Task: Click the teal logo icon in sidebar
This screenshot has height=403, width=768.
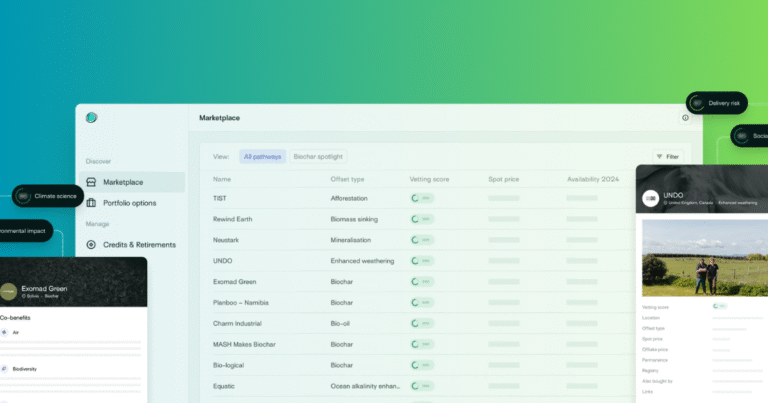Action: click(x=92, y=118)
